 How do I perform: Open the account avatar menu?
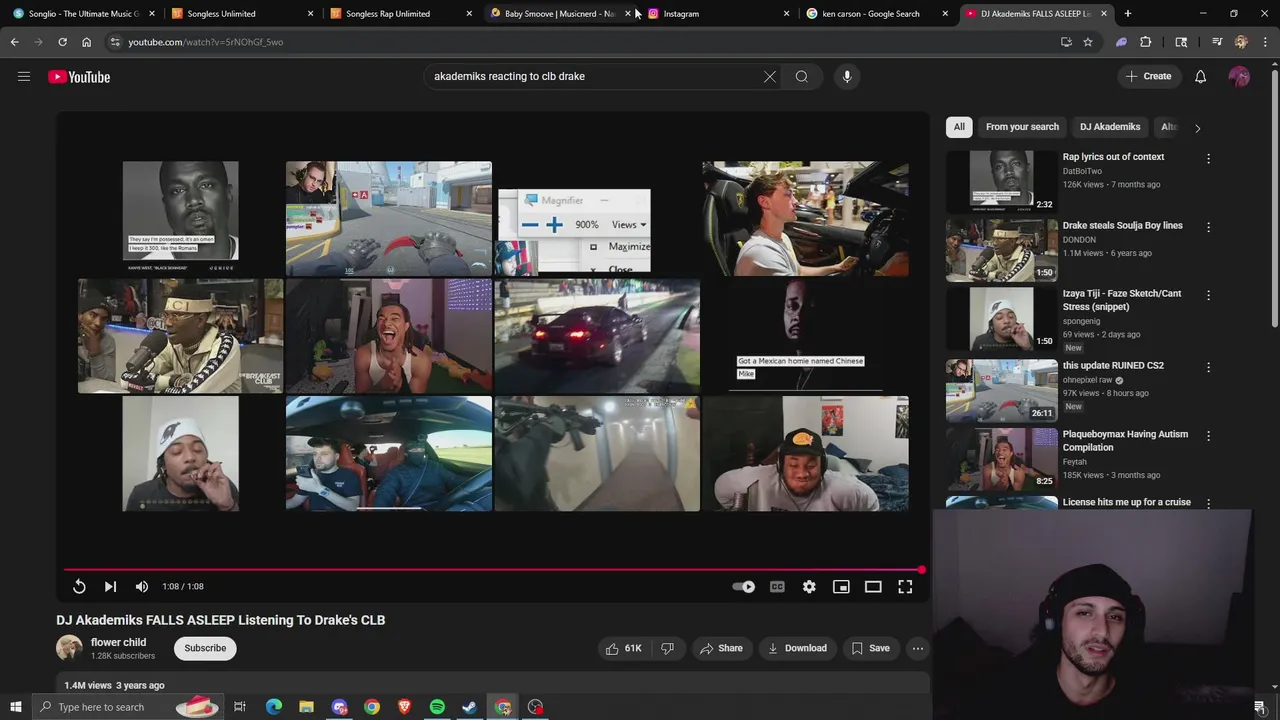tap(1240, 77)
